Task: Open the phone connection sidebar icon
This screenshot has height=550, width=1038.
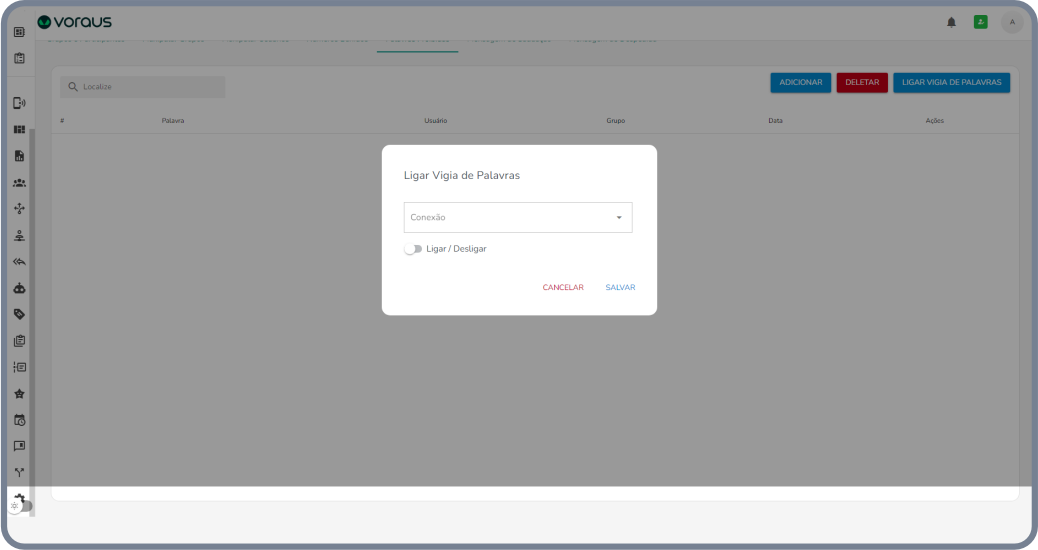Action: [19, 103]
